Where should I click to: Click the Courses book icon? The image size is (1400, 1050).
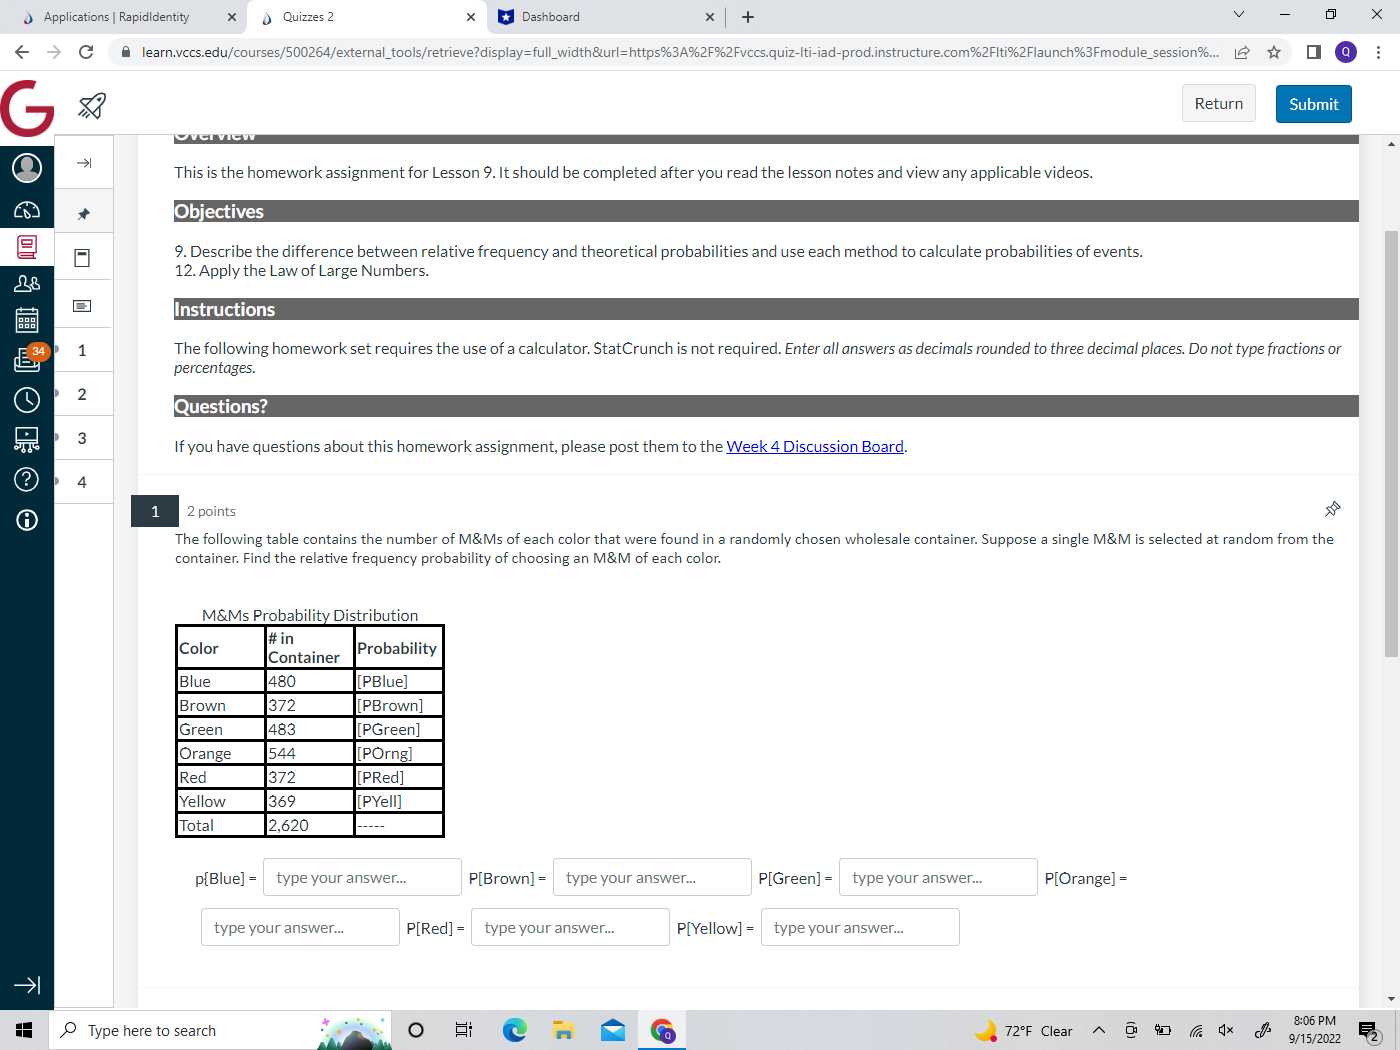click(26, 248)
